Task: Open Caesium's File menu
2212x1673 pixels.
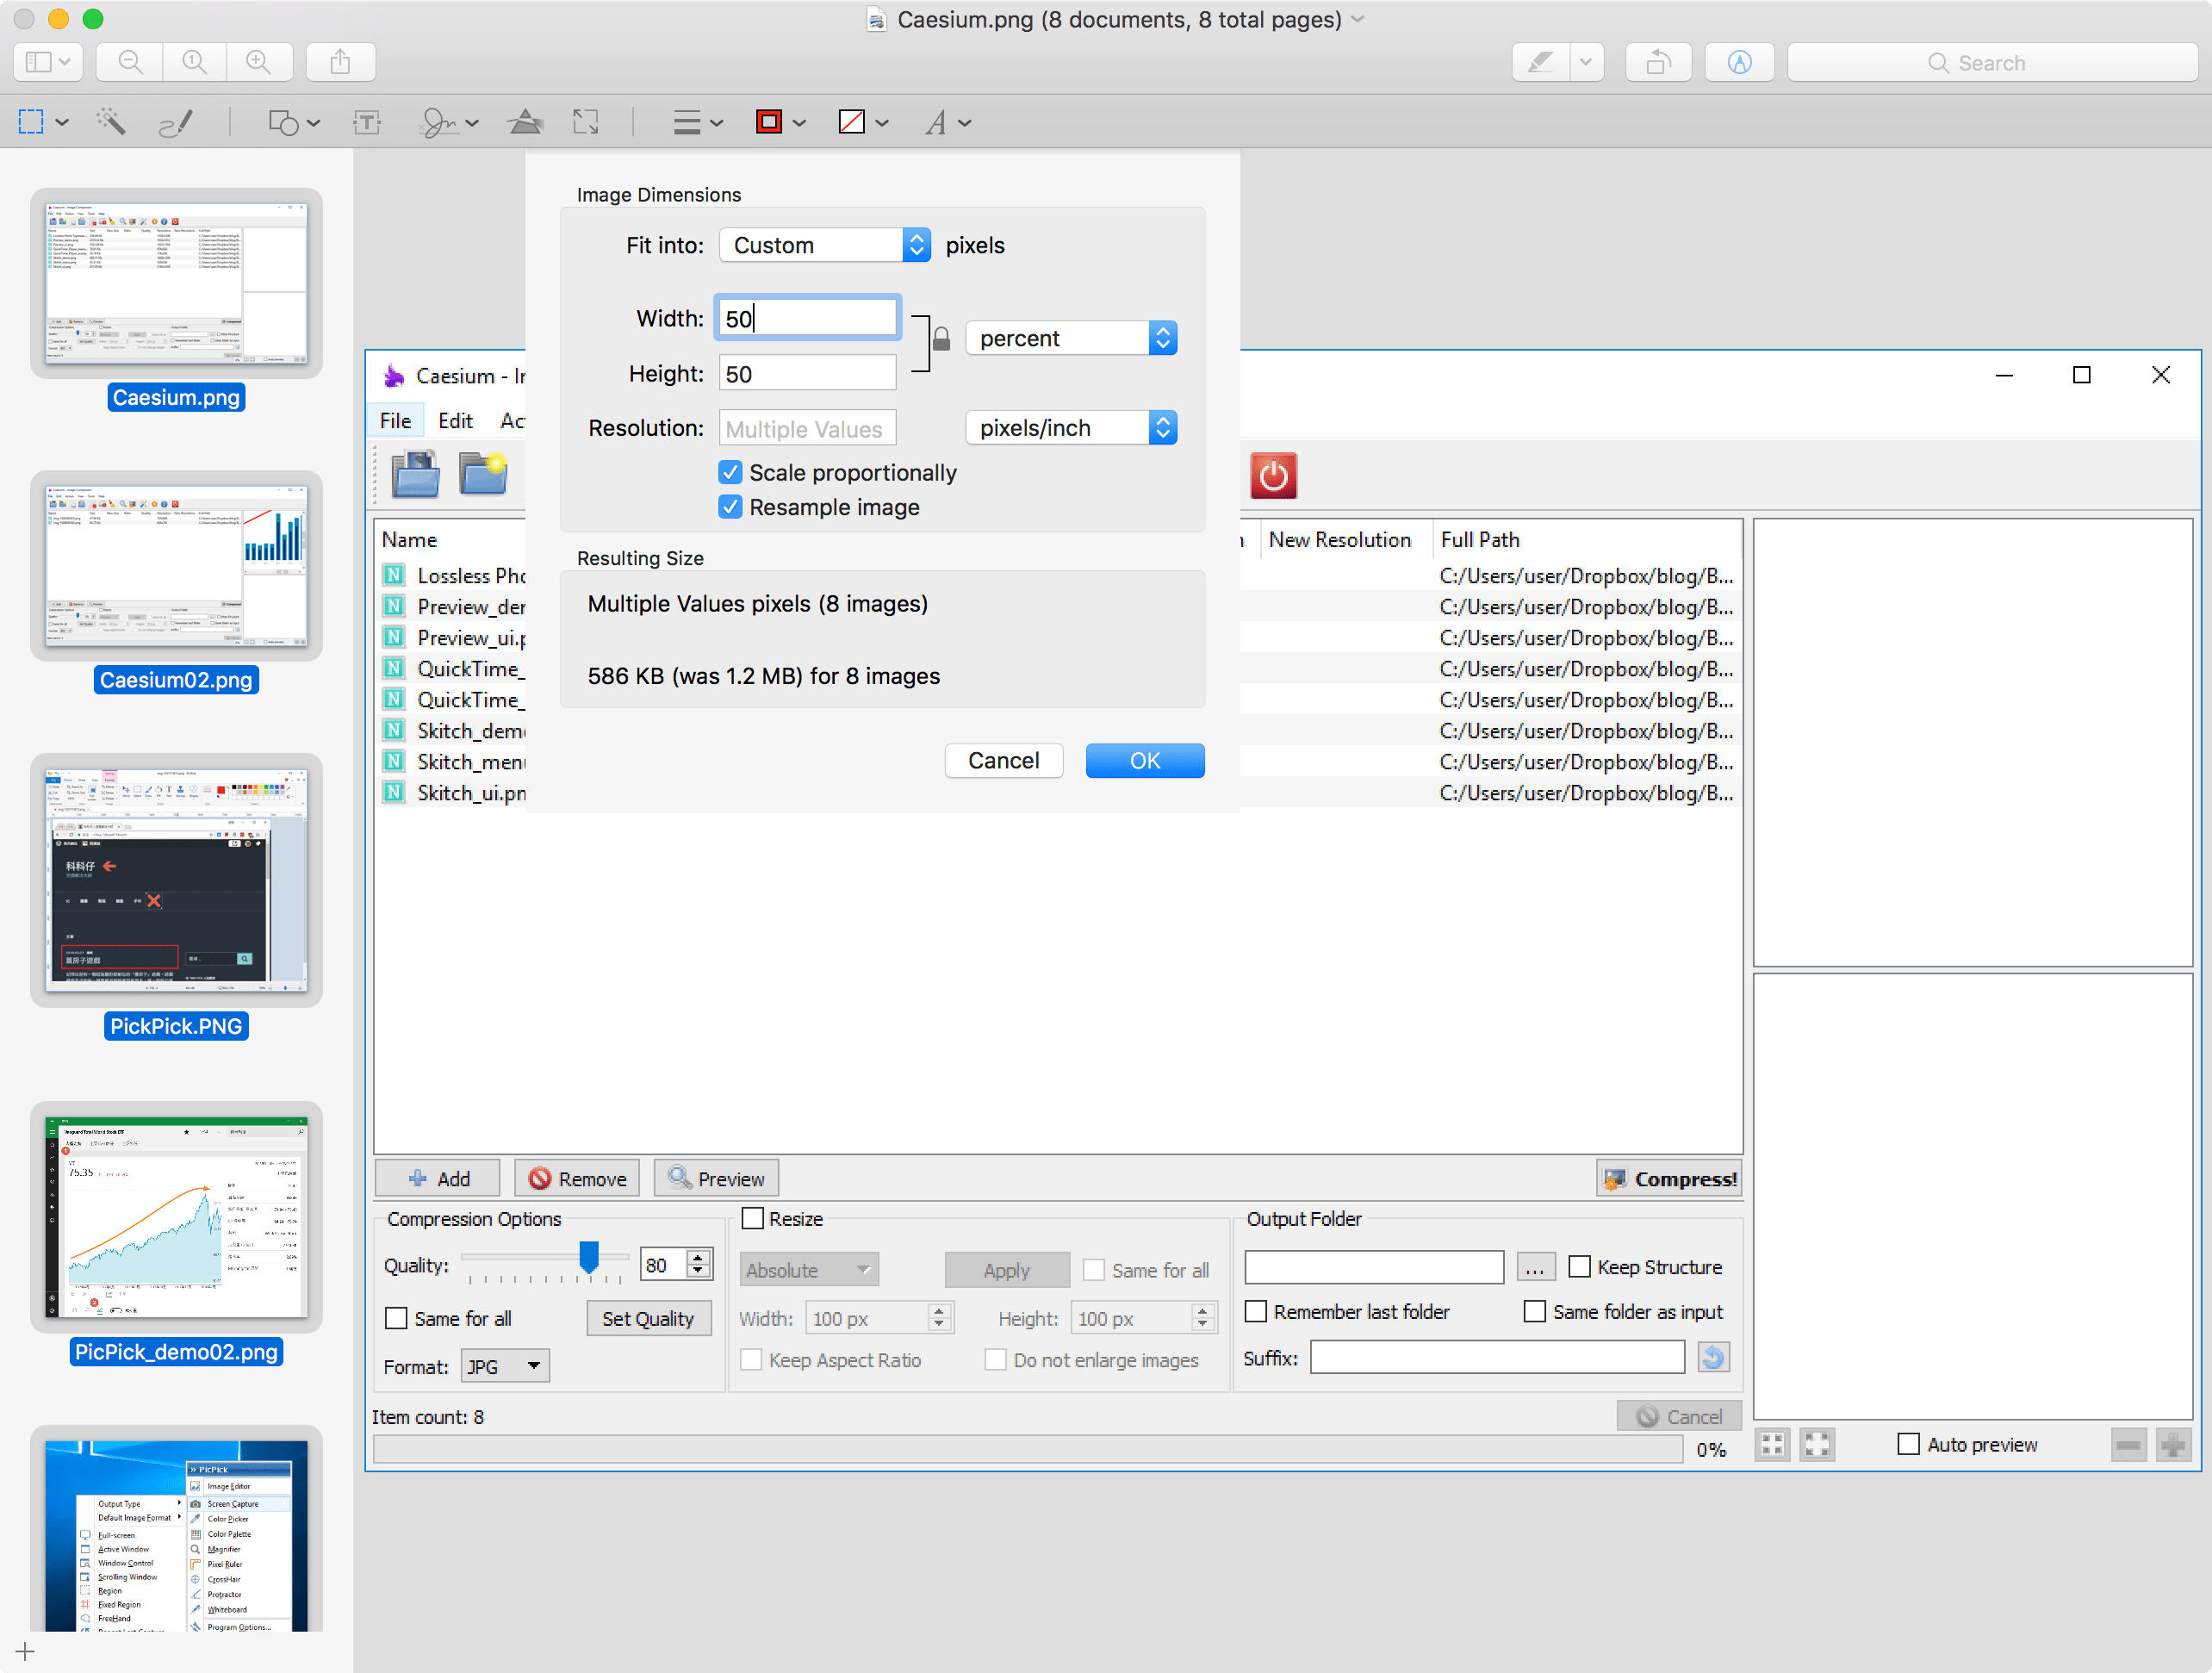Action: pos(395,420)
